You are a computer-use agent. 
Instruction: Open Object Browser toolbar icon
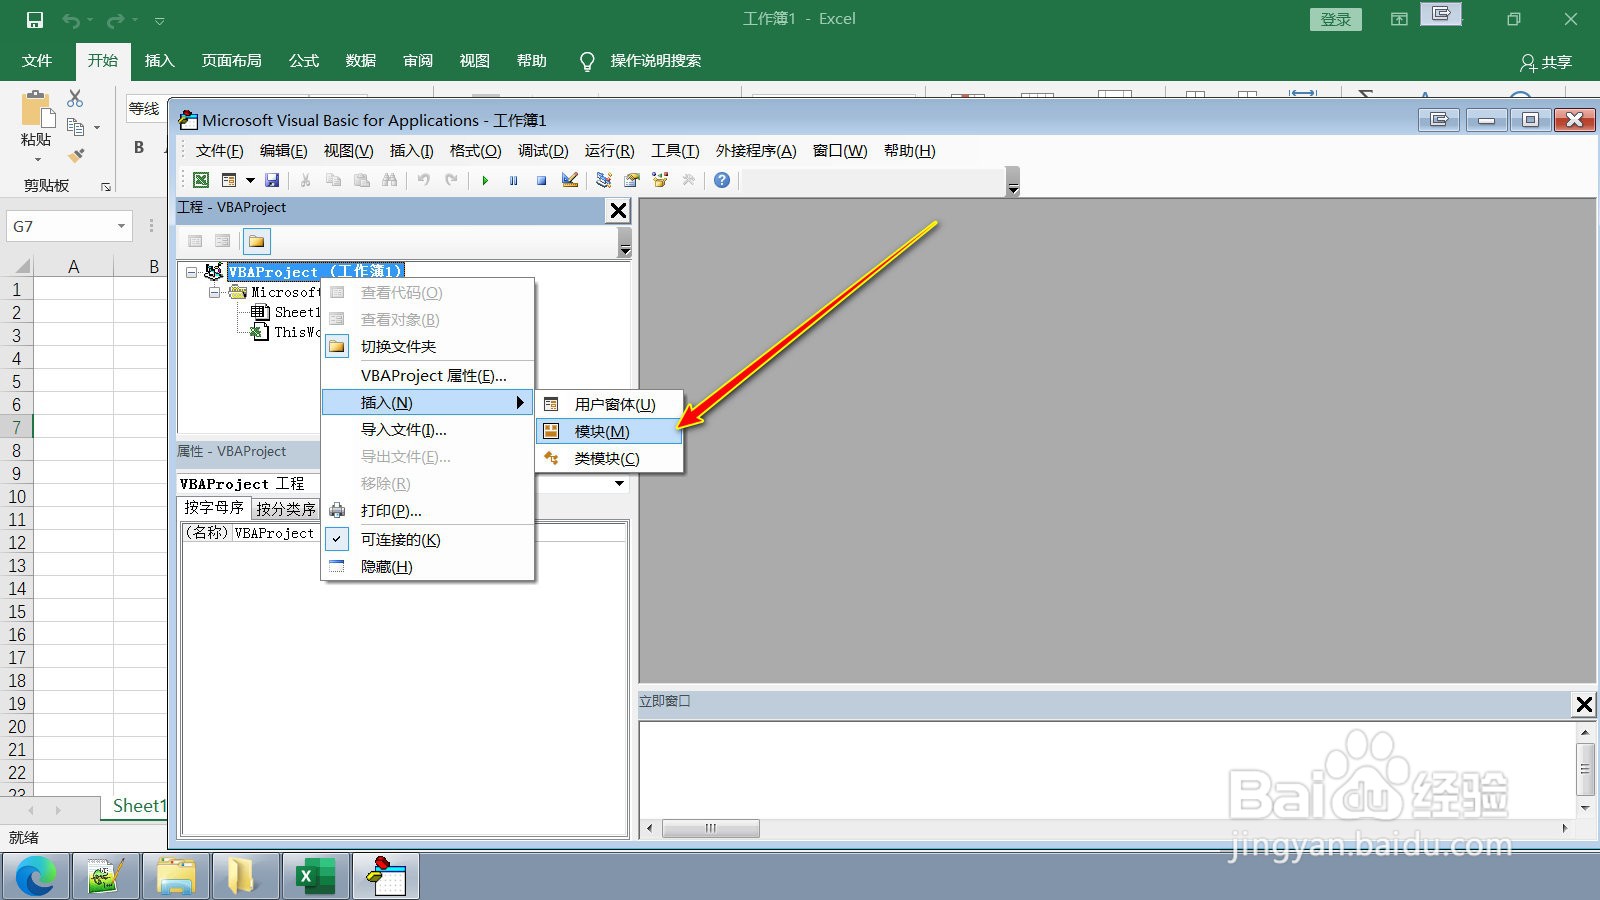[660, 180]
